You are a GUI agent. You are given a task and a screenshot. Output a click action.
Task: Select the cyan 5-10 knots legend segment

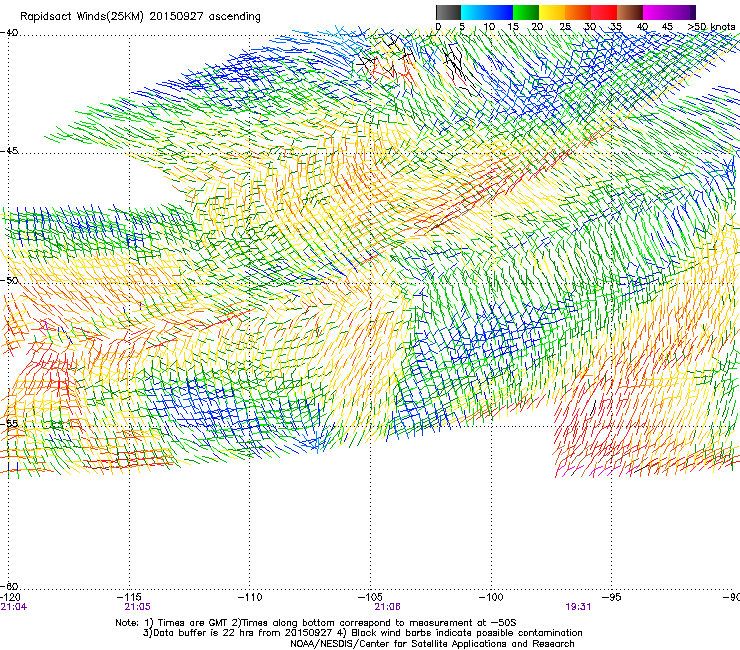tap(474, 12)
